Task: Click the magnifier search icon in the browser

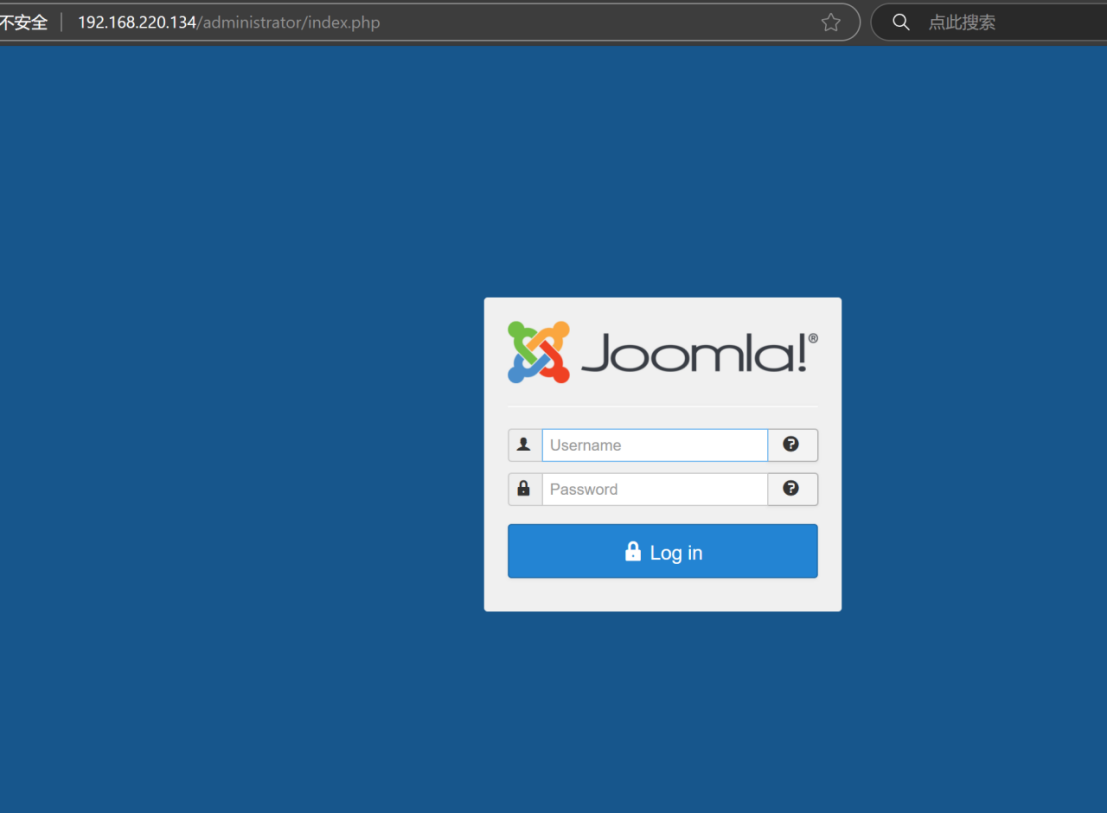Action: point(901,23)
